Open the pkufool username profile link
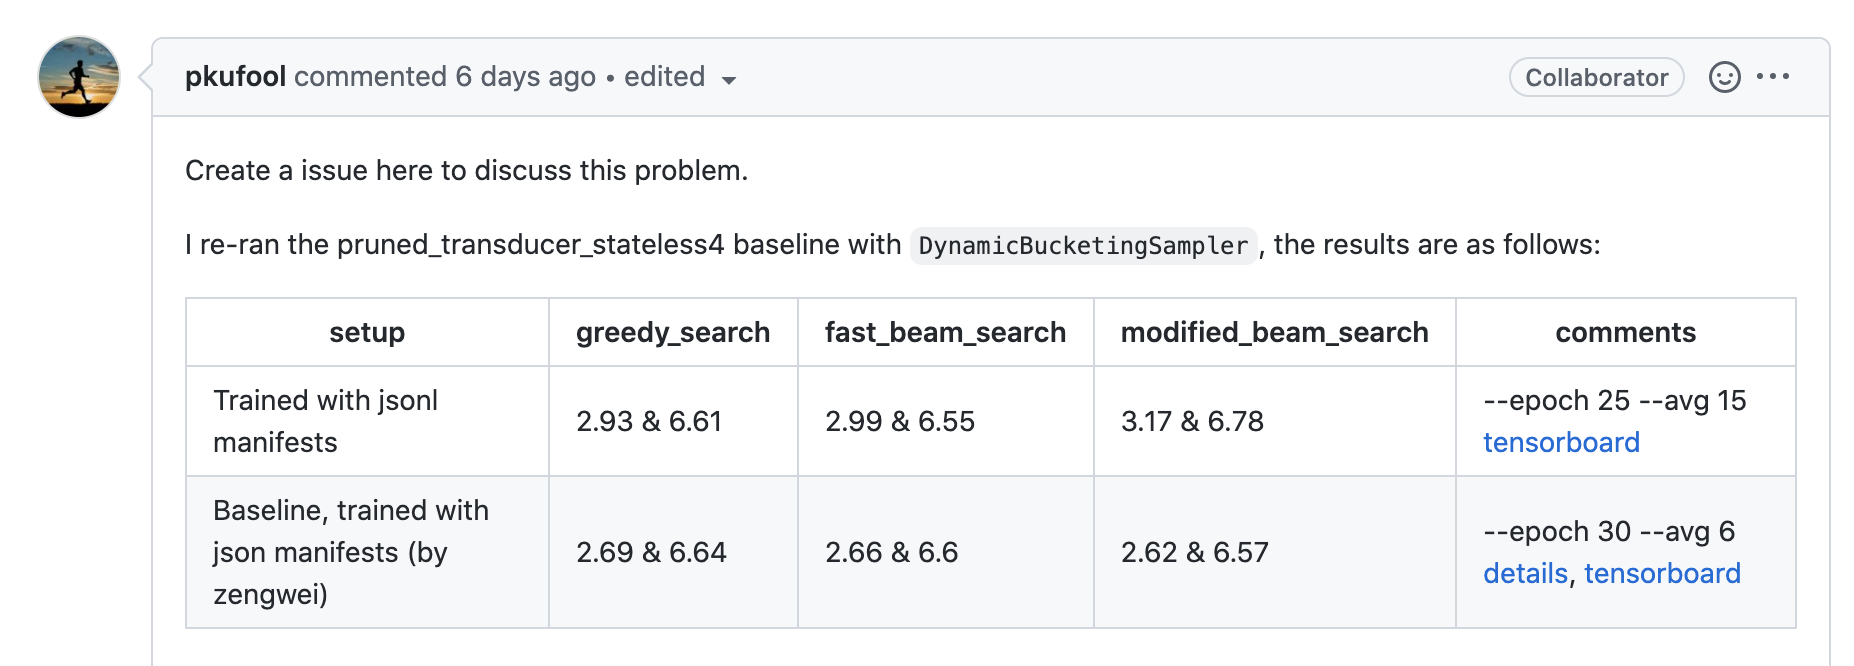The image size is (1854, 666). pos(236,77)
